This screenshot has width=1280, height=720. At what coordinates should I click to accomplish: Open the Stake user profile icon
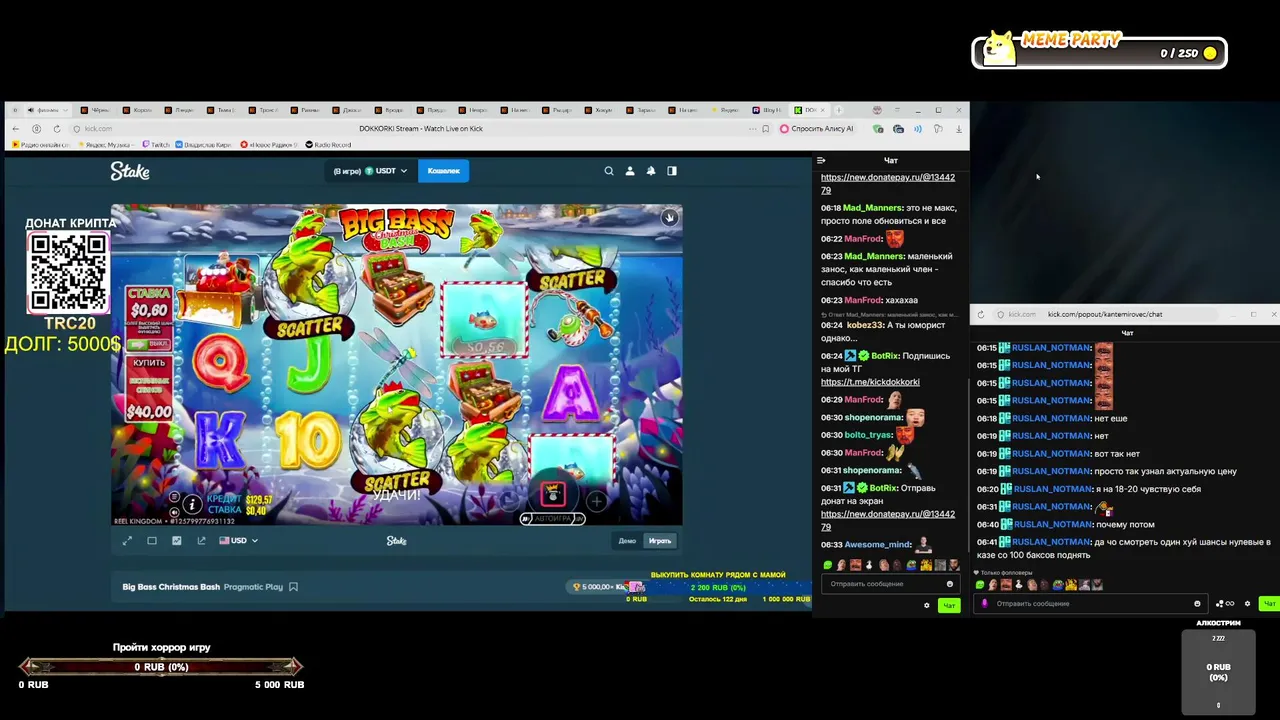pos(630,171)
